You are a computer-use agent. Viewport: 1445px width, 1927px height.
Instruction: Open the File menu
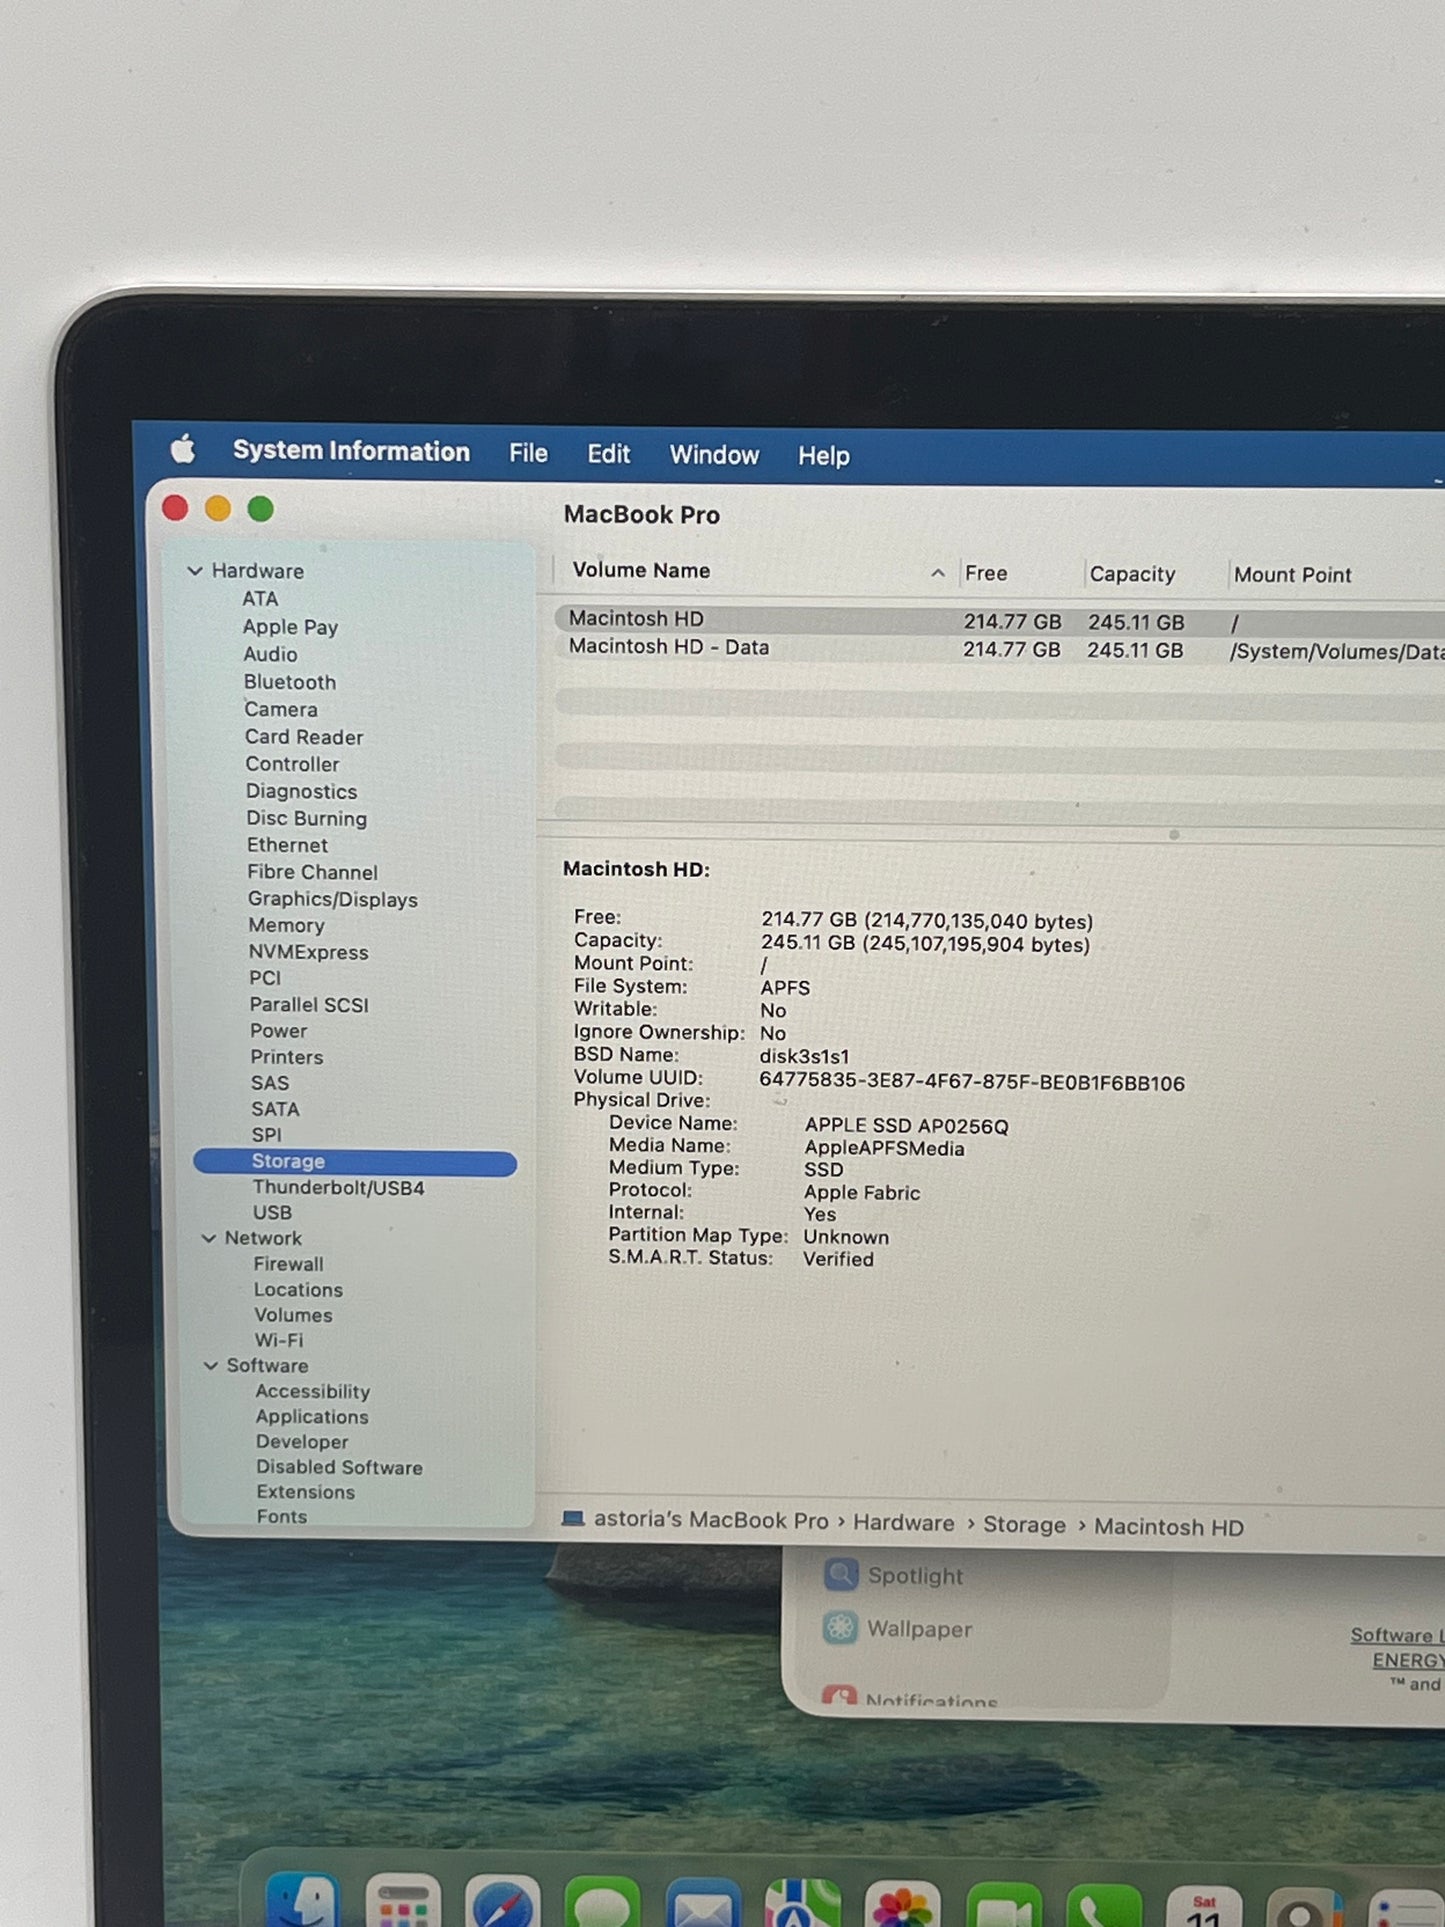point(528,454)
